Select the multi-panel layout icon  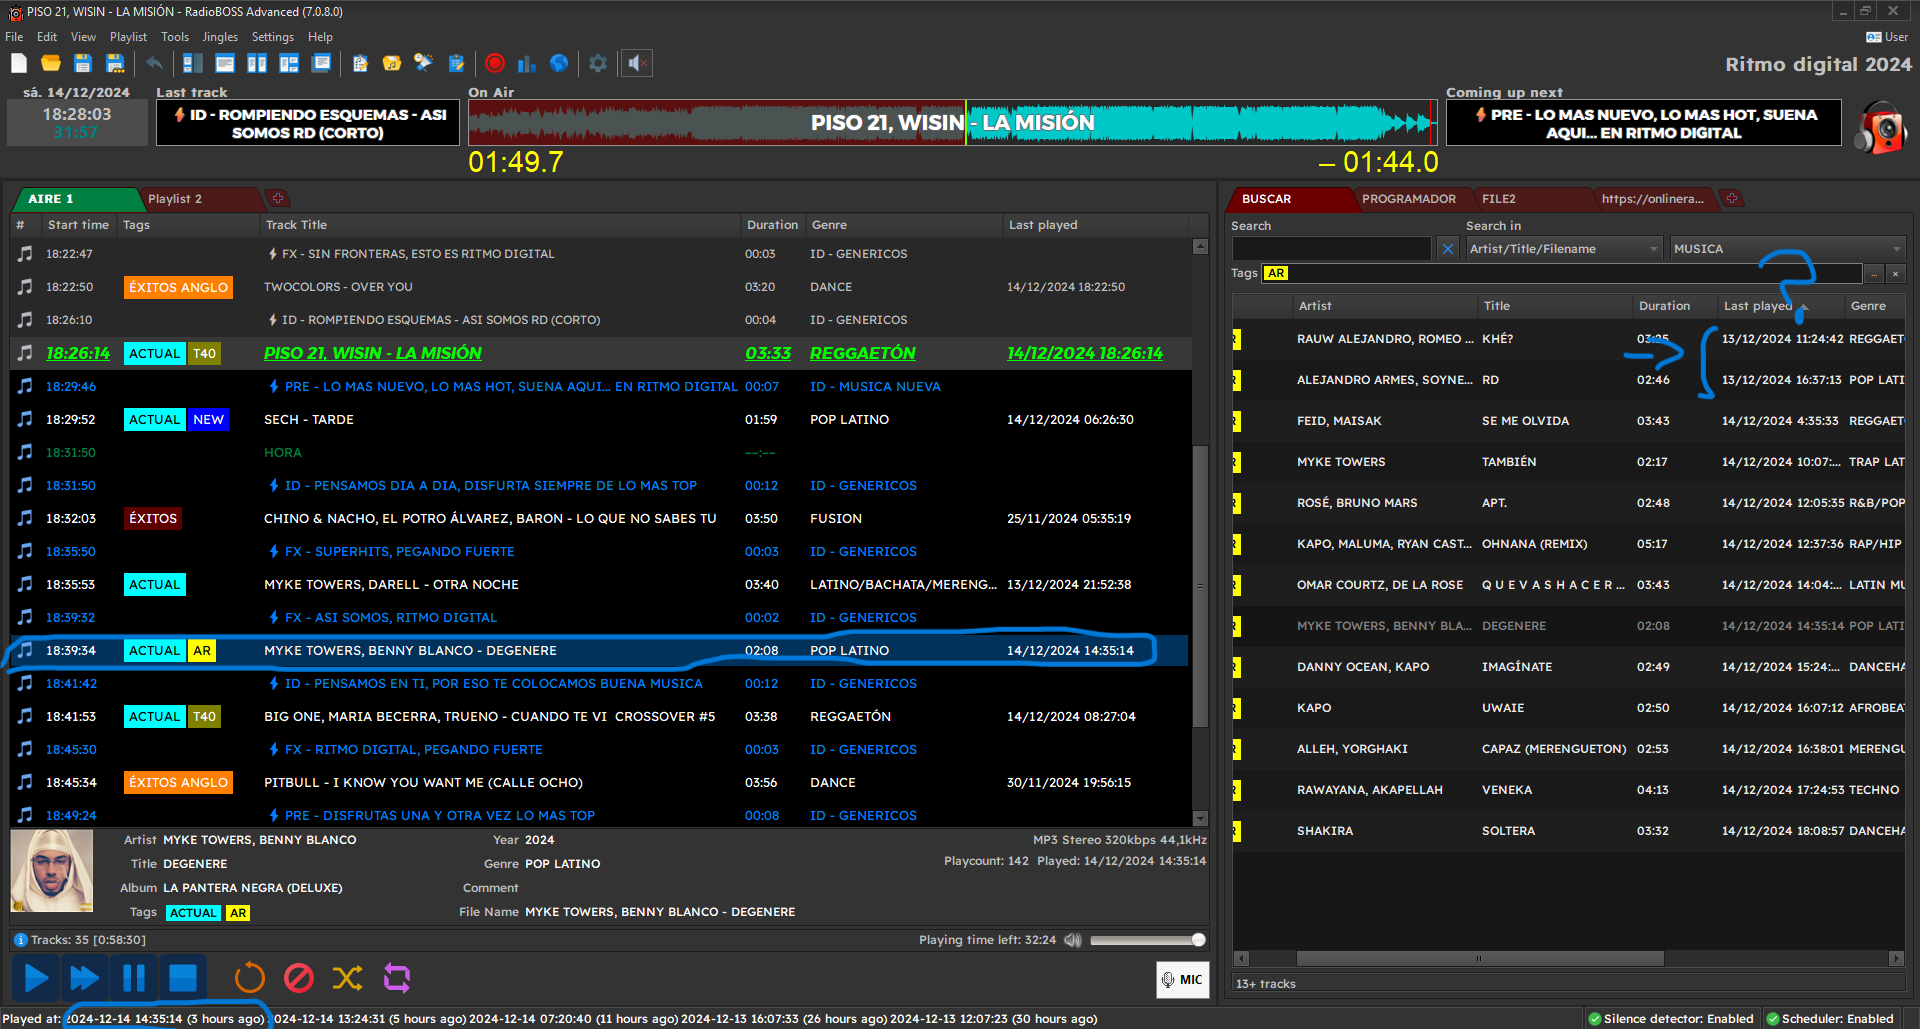[289, 63]
